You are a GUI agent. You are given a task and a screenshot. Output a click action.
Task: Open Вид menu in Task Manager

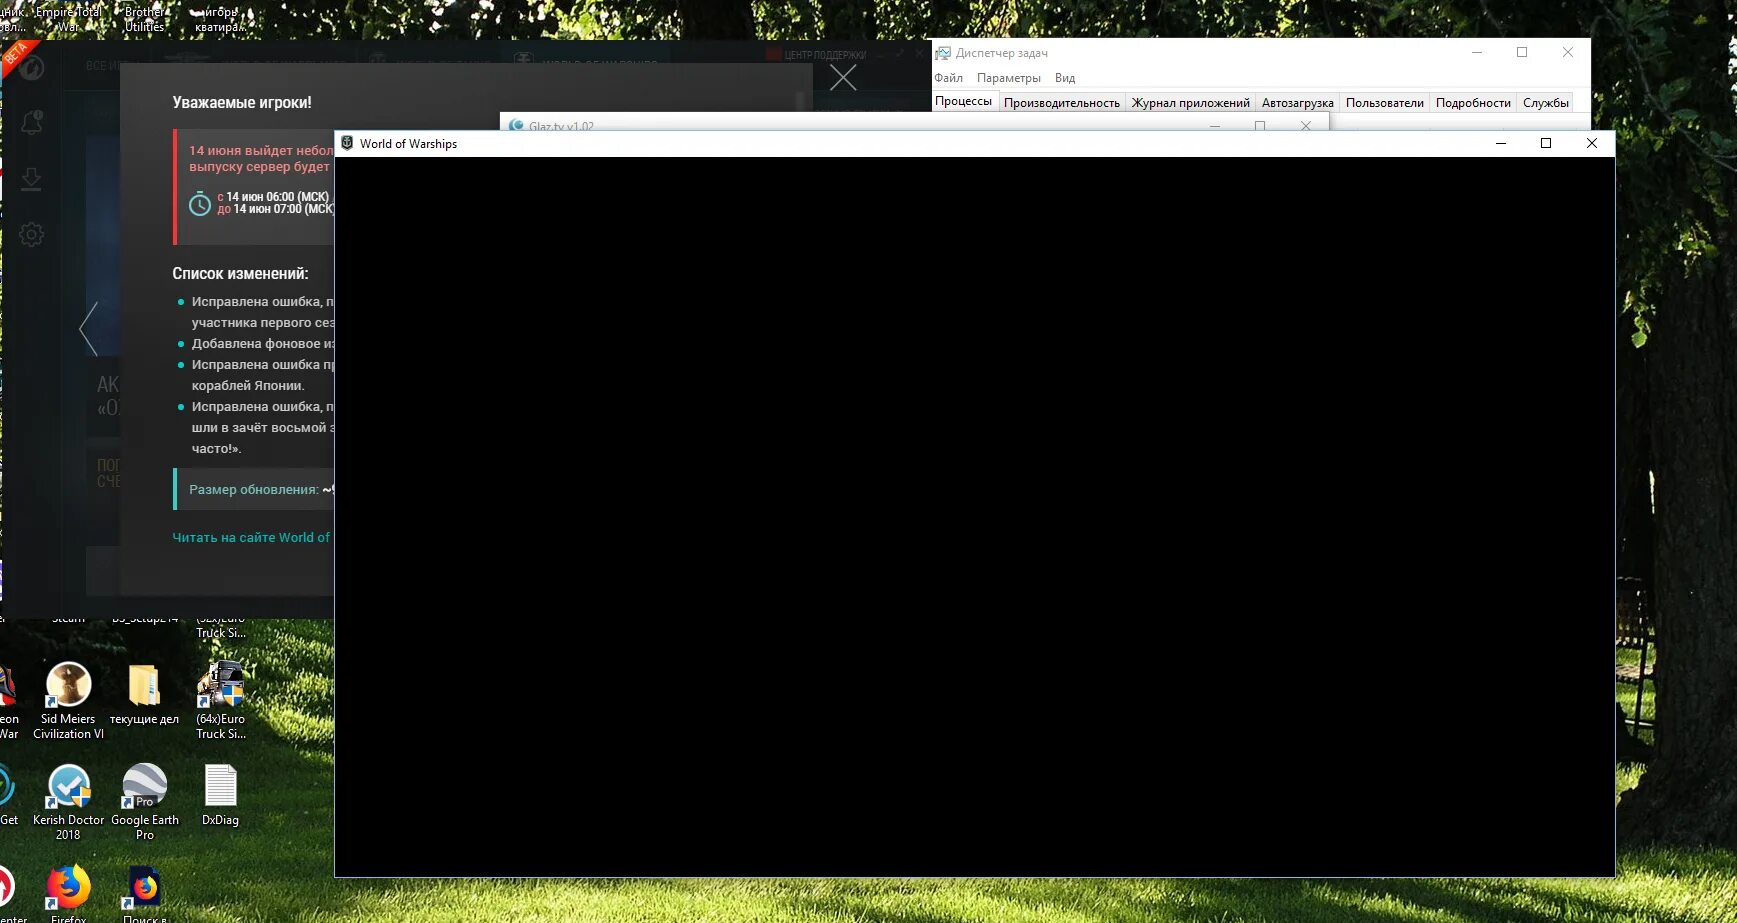[1065, 78]
